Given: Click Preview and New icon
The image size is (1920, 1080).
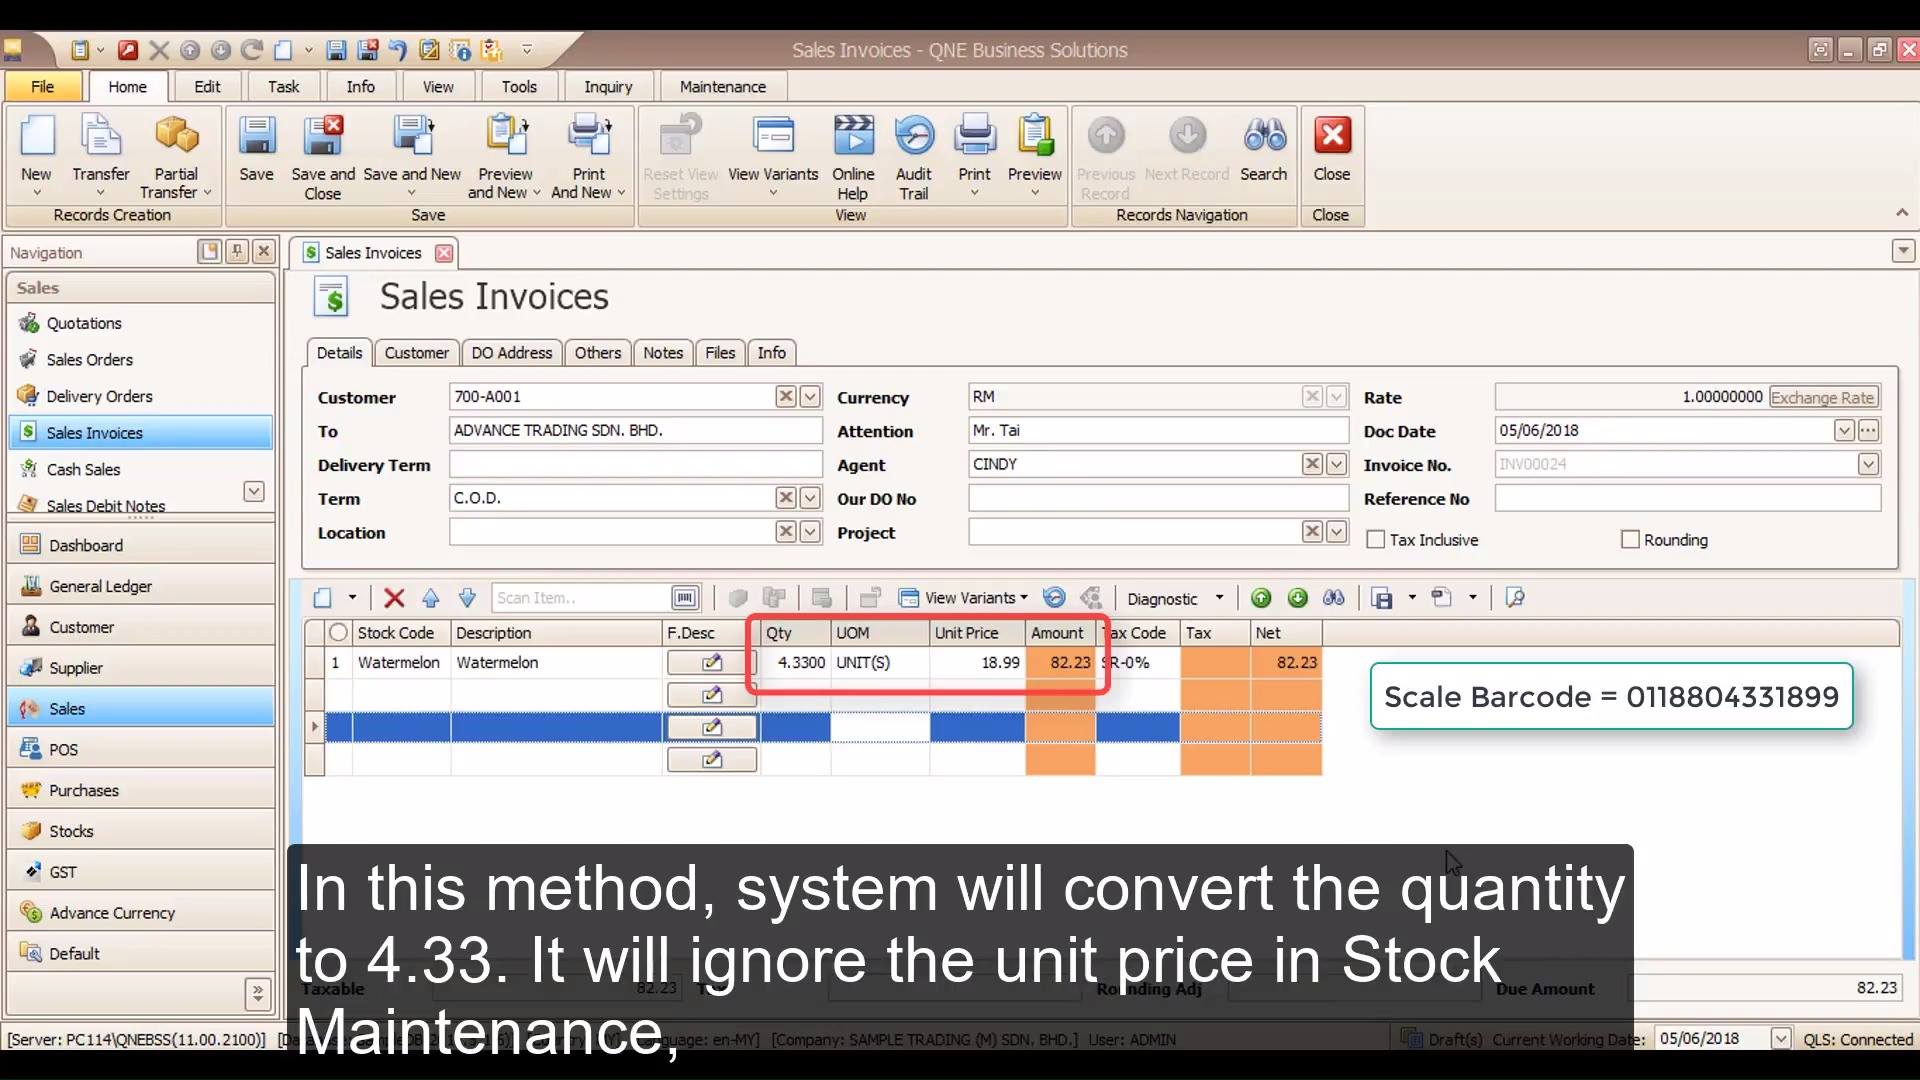Looking at the screenshot, I should [x=505, y=136].
